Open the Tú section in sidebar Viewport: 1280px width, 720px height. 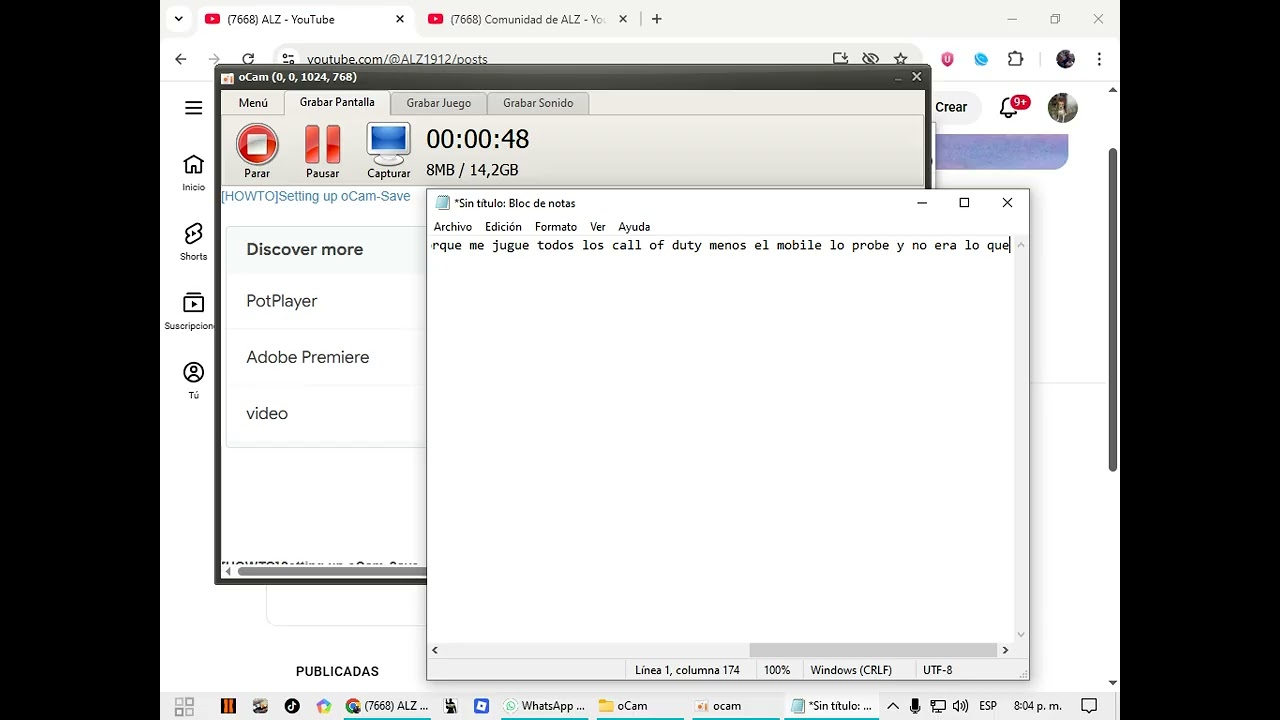(193, 380)
